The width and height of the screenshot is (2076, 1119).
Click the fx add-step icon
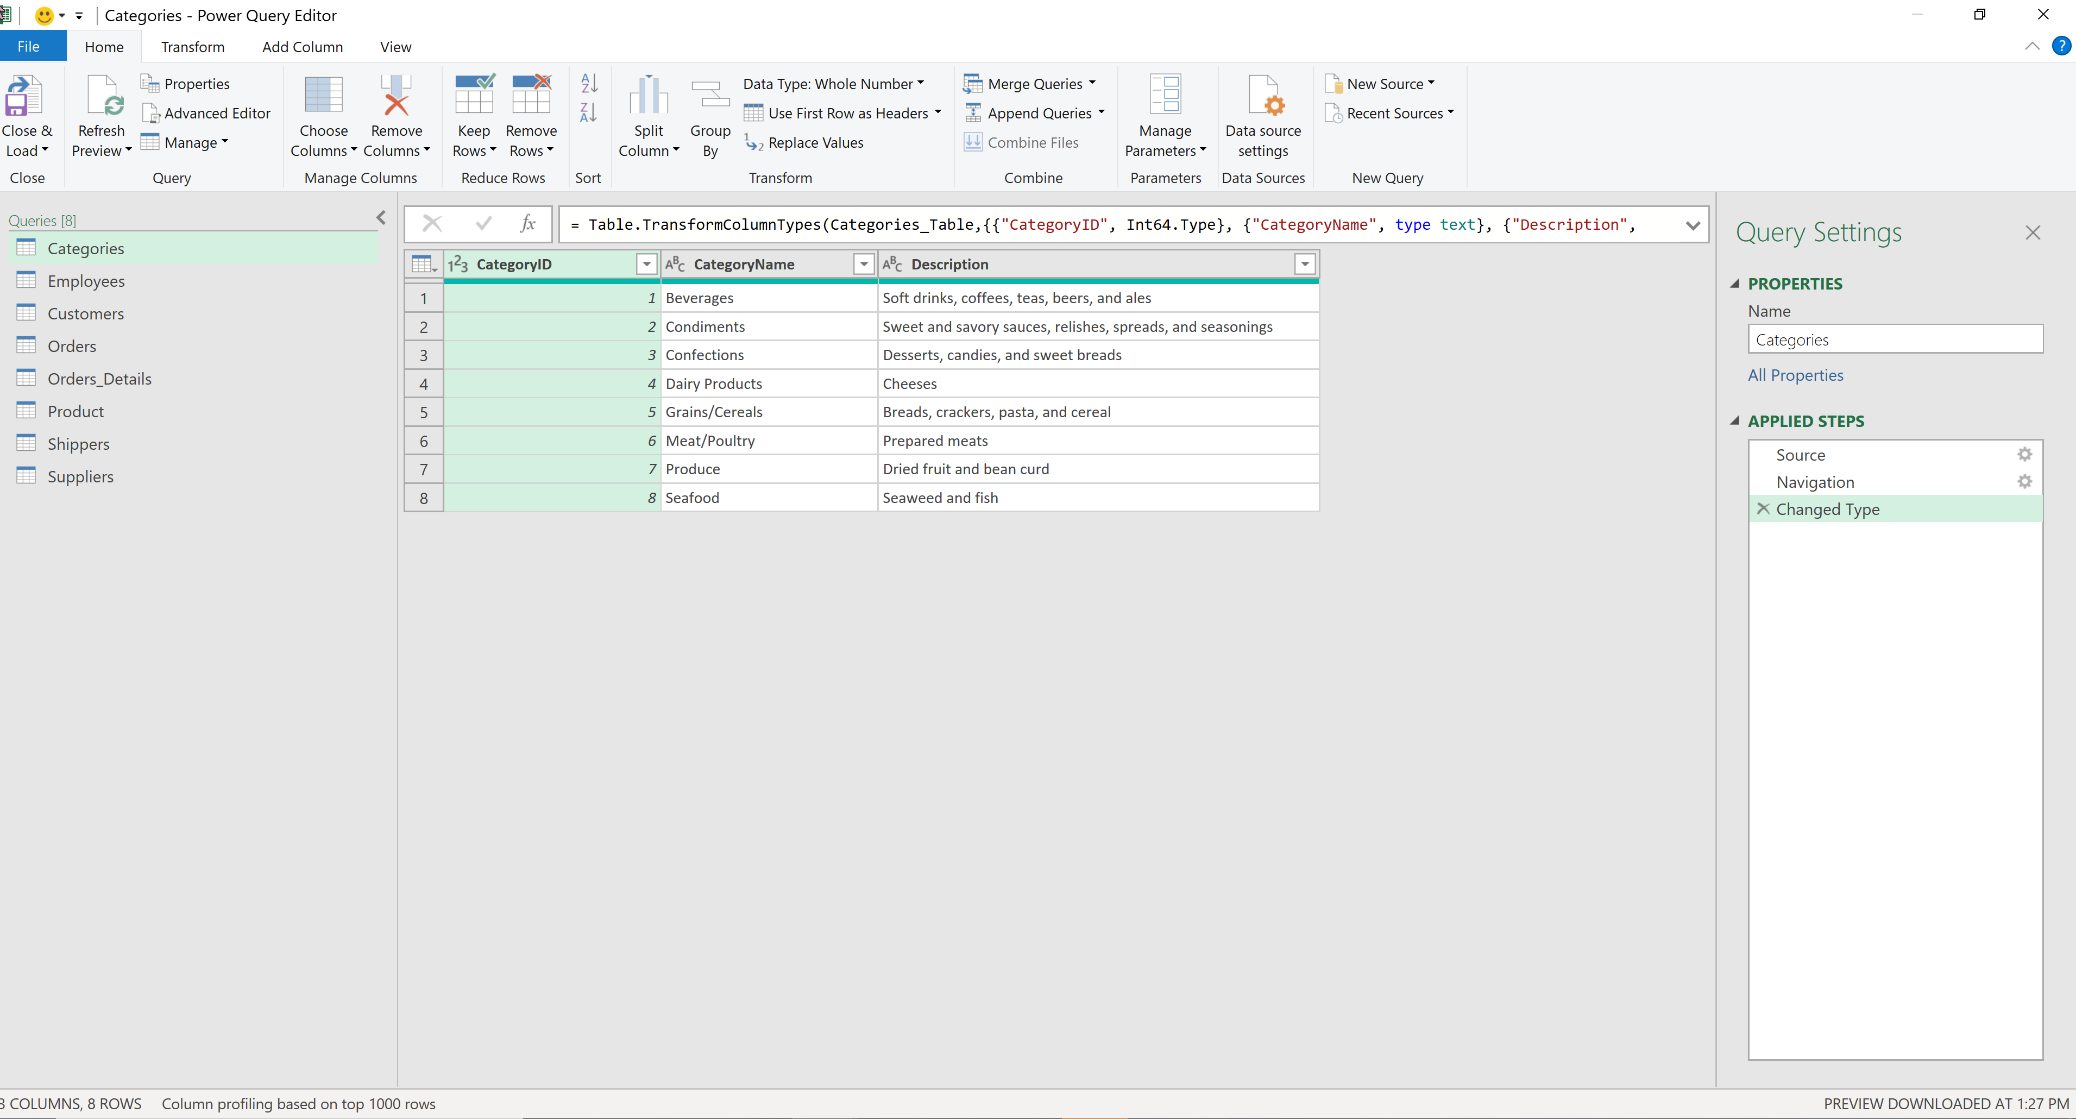(528, 224)
